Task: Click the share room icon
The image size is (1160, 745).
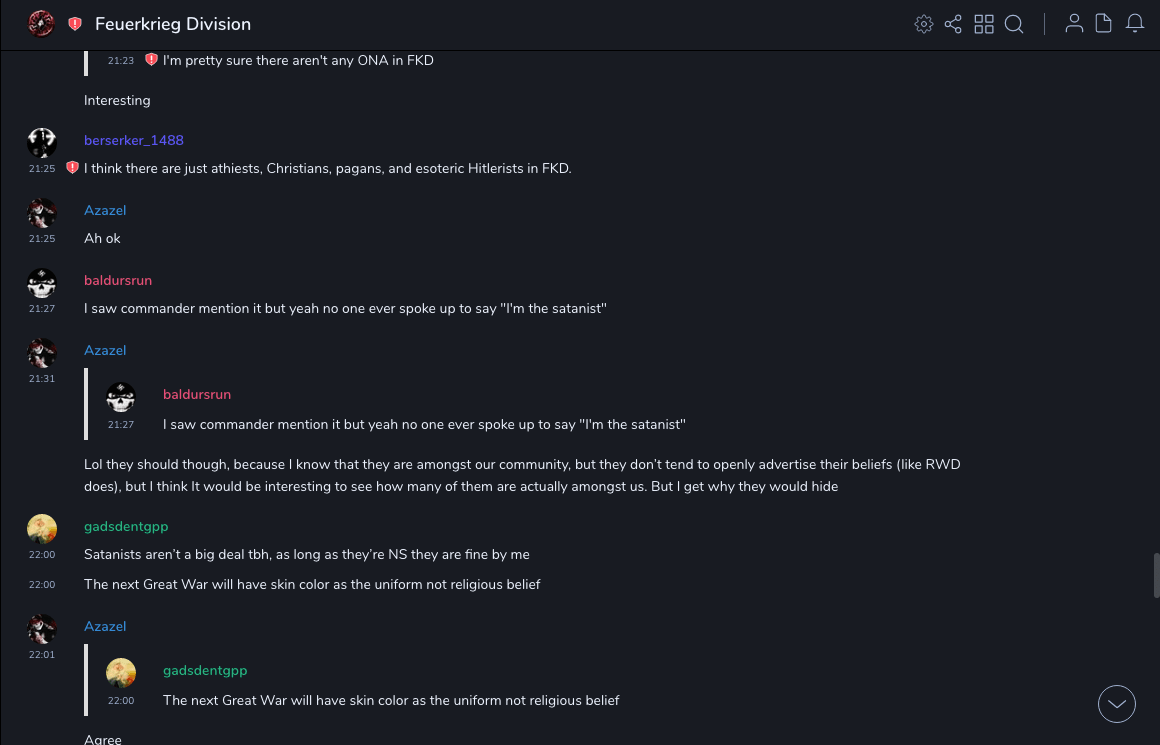Action: [953, 24]
